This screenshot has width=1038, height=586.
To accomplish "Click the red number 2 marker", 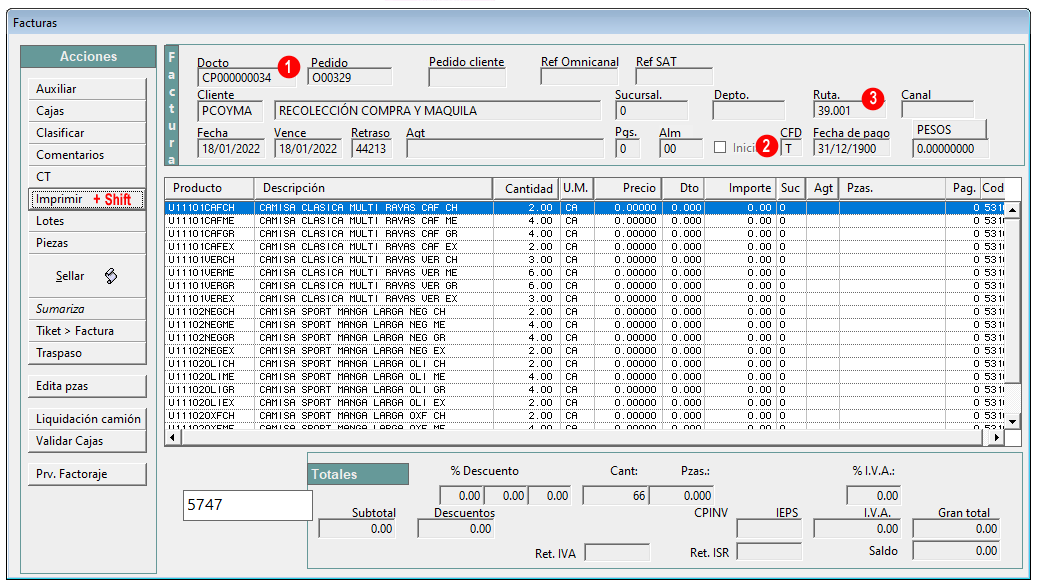I will 767,146.
